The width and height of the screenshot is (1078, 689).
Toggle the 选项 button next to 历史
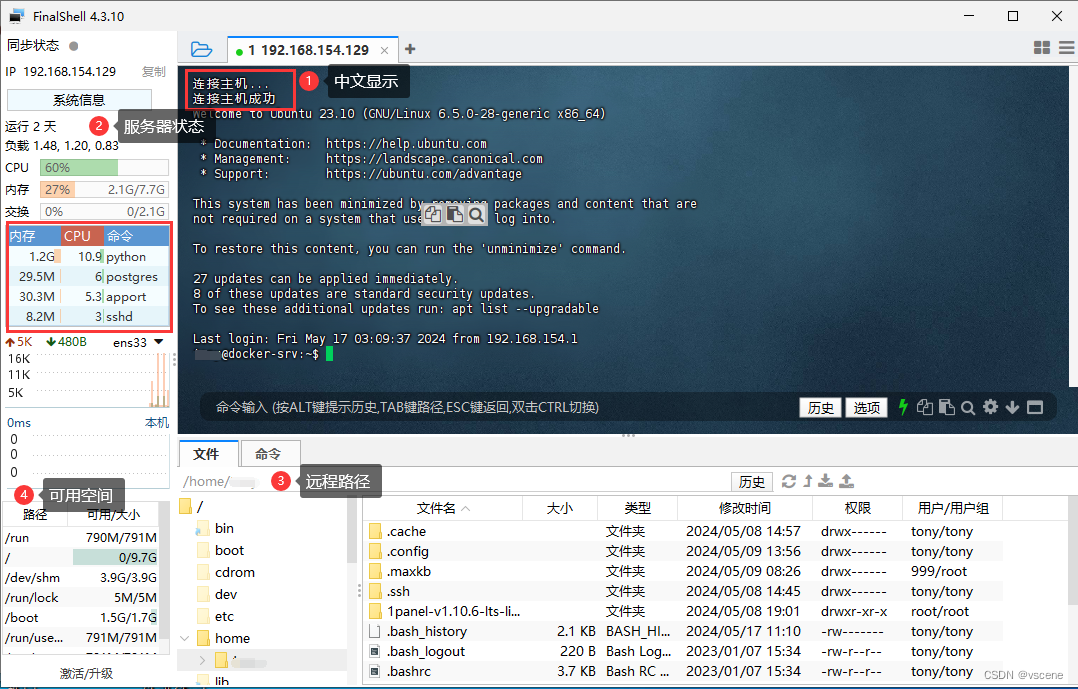click(866, 407)
